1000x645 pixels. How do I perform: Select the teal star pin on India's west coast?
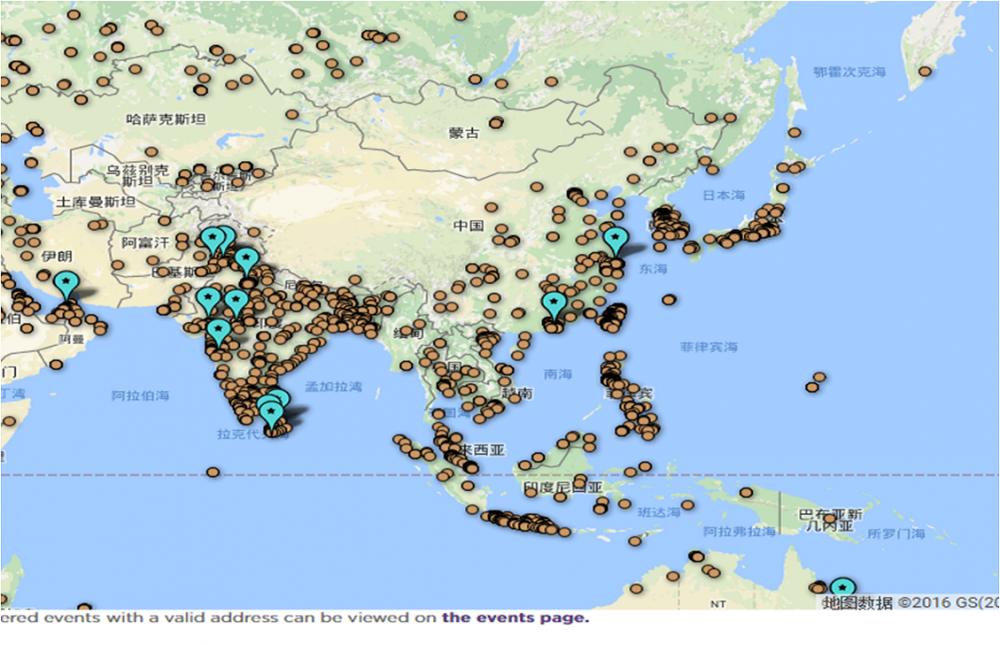tap(219, 333)
